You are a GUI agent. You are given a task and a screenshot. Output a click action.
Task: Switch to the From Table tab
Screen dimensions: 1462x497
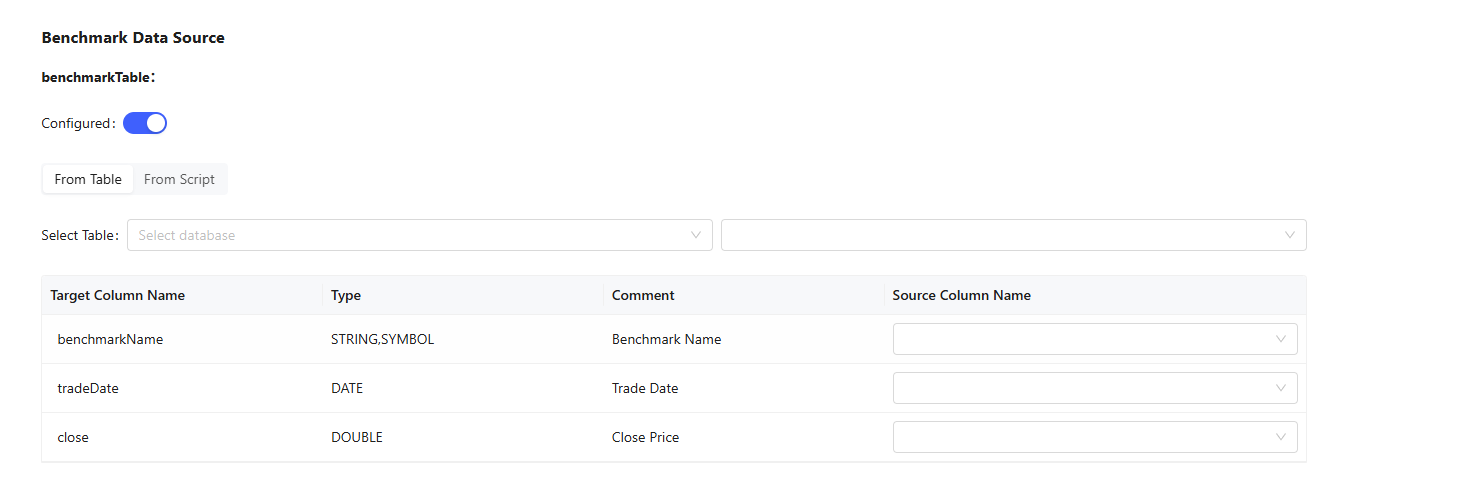click(x=88, y=179)
